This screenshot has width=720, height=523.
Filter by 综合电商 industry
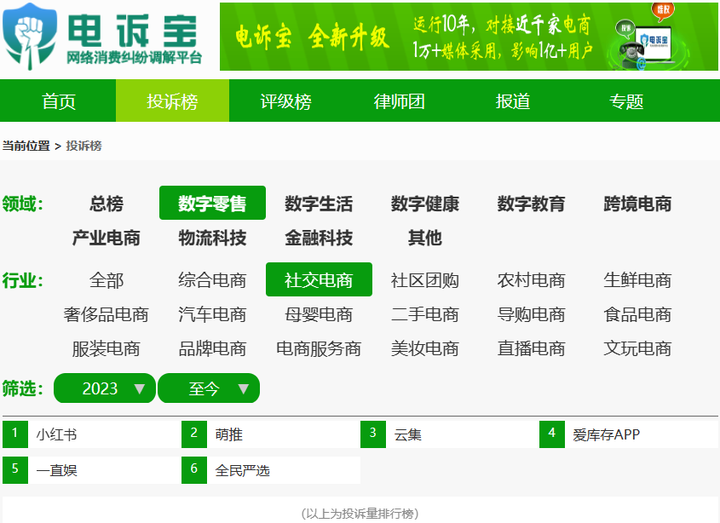[212, 280]
